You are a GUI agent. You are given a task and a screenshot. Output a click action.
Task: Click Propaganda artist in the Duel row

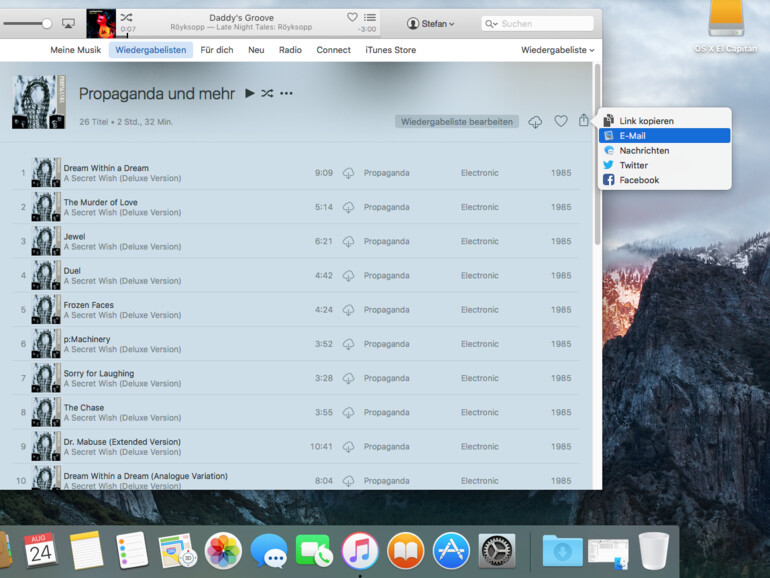point(386,275)
